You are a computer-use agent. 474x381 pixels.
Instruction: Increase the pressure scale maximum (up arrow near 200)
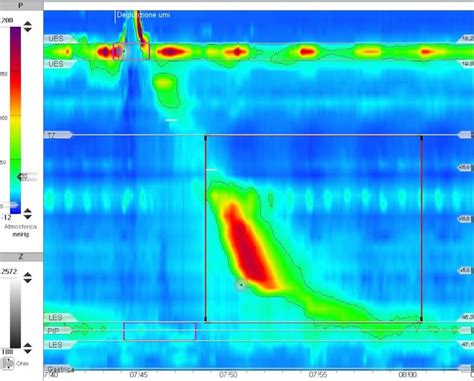pyautogui.click(x=28, y=24)
